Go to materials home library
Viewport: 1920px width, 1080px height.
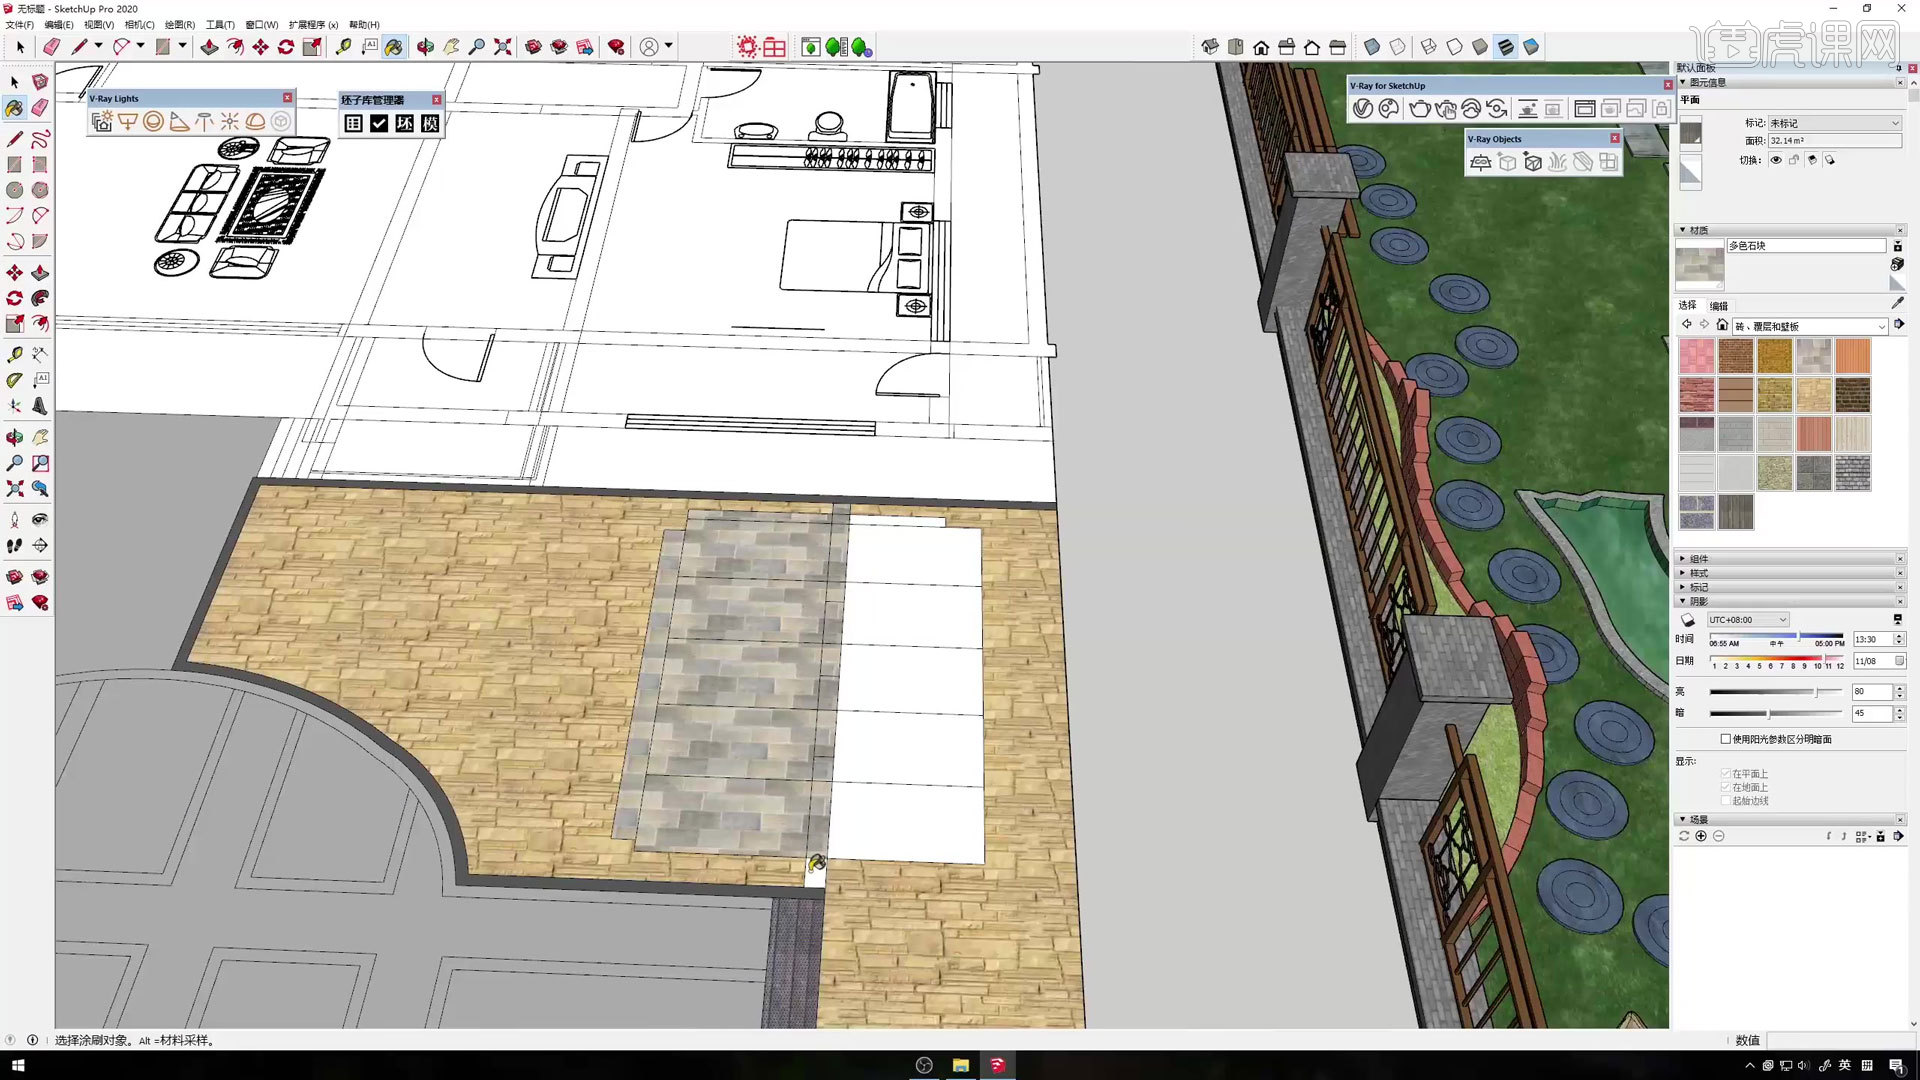click(1722, 325)
